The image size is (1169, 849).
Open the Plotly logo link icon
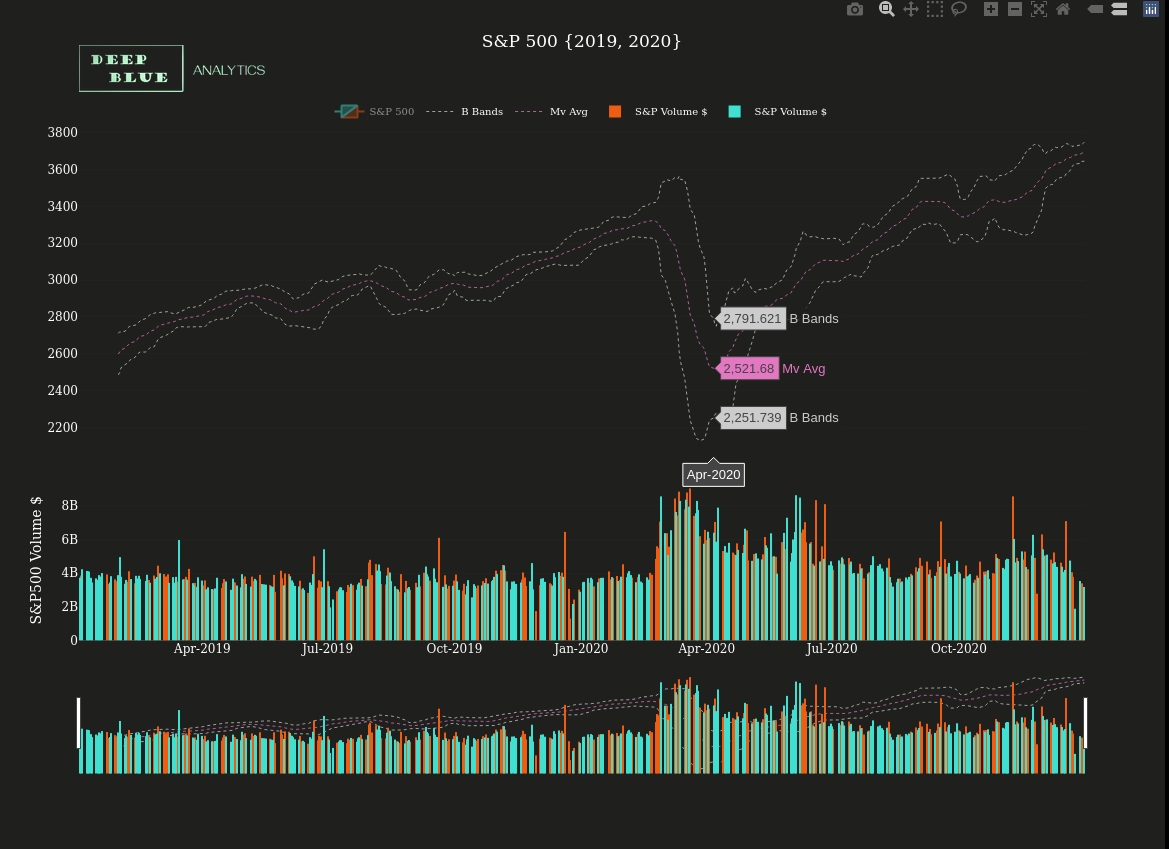tap(1151, 9)
